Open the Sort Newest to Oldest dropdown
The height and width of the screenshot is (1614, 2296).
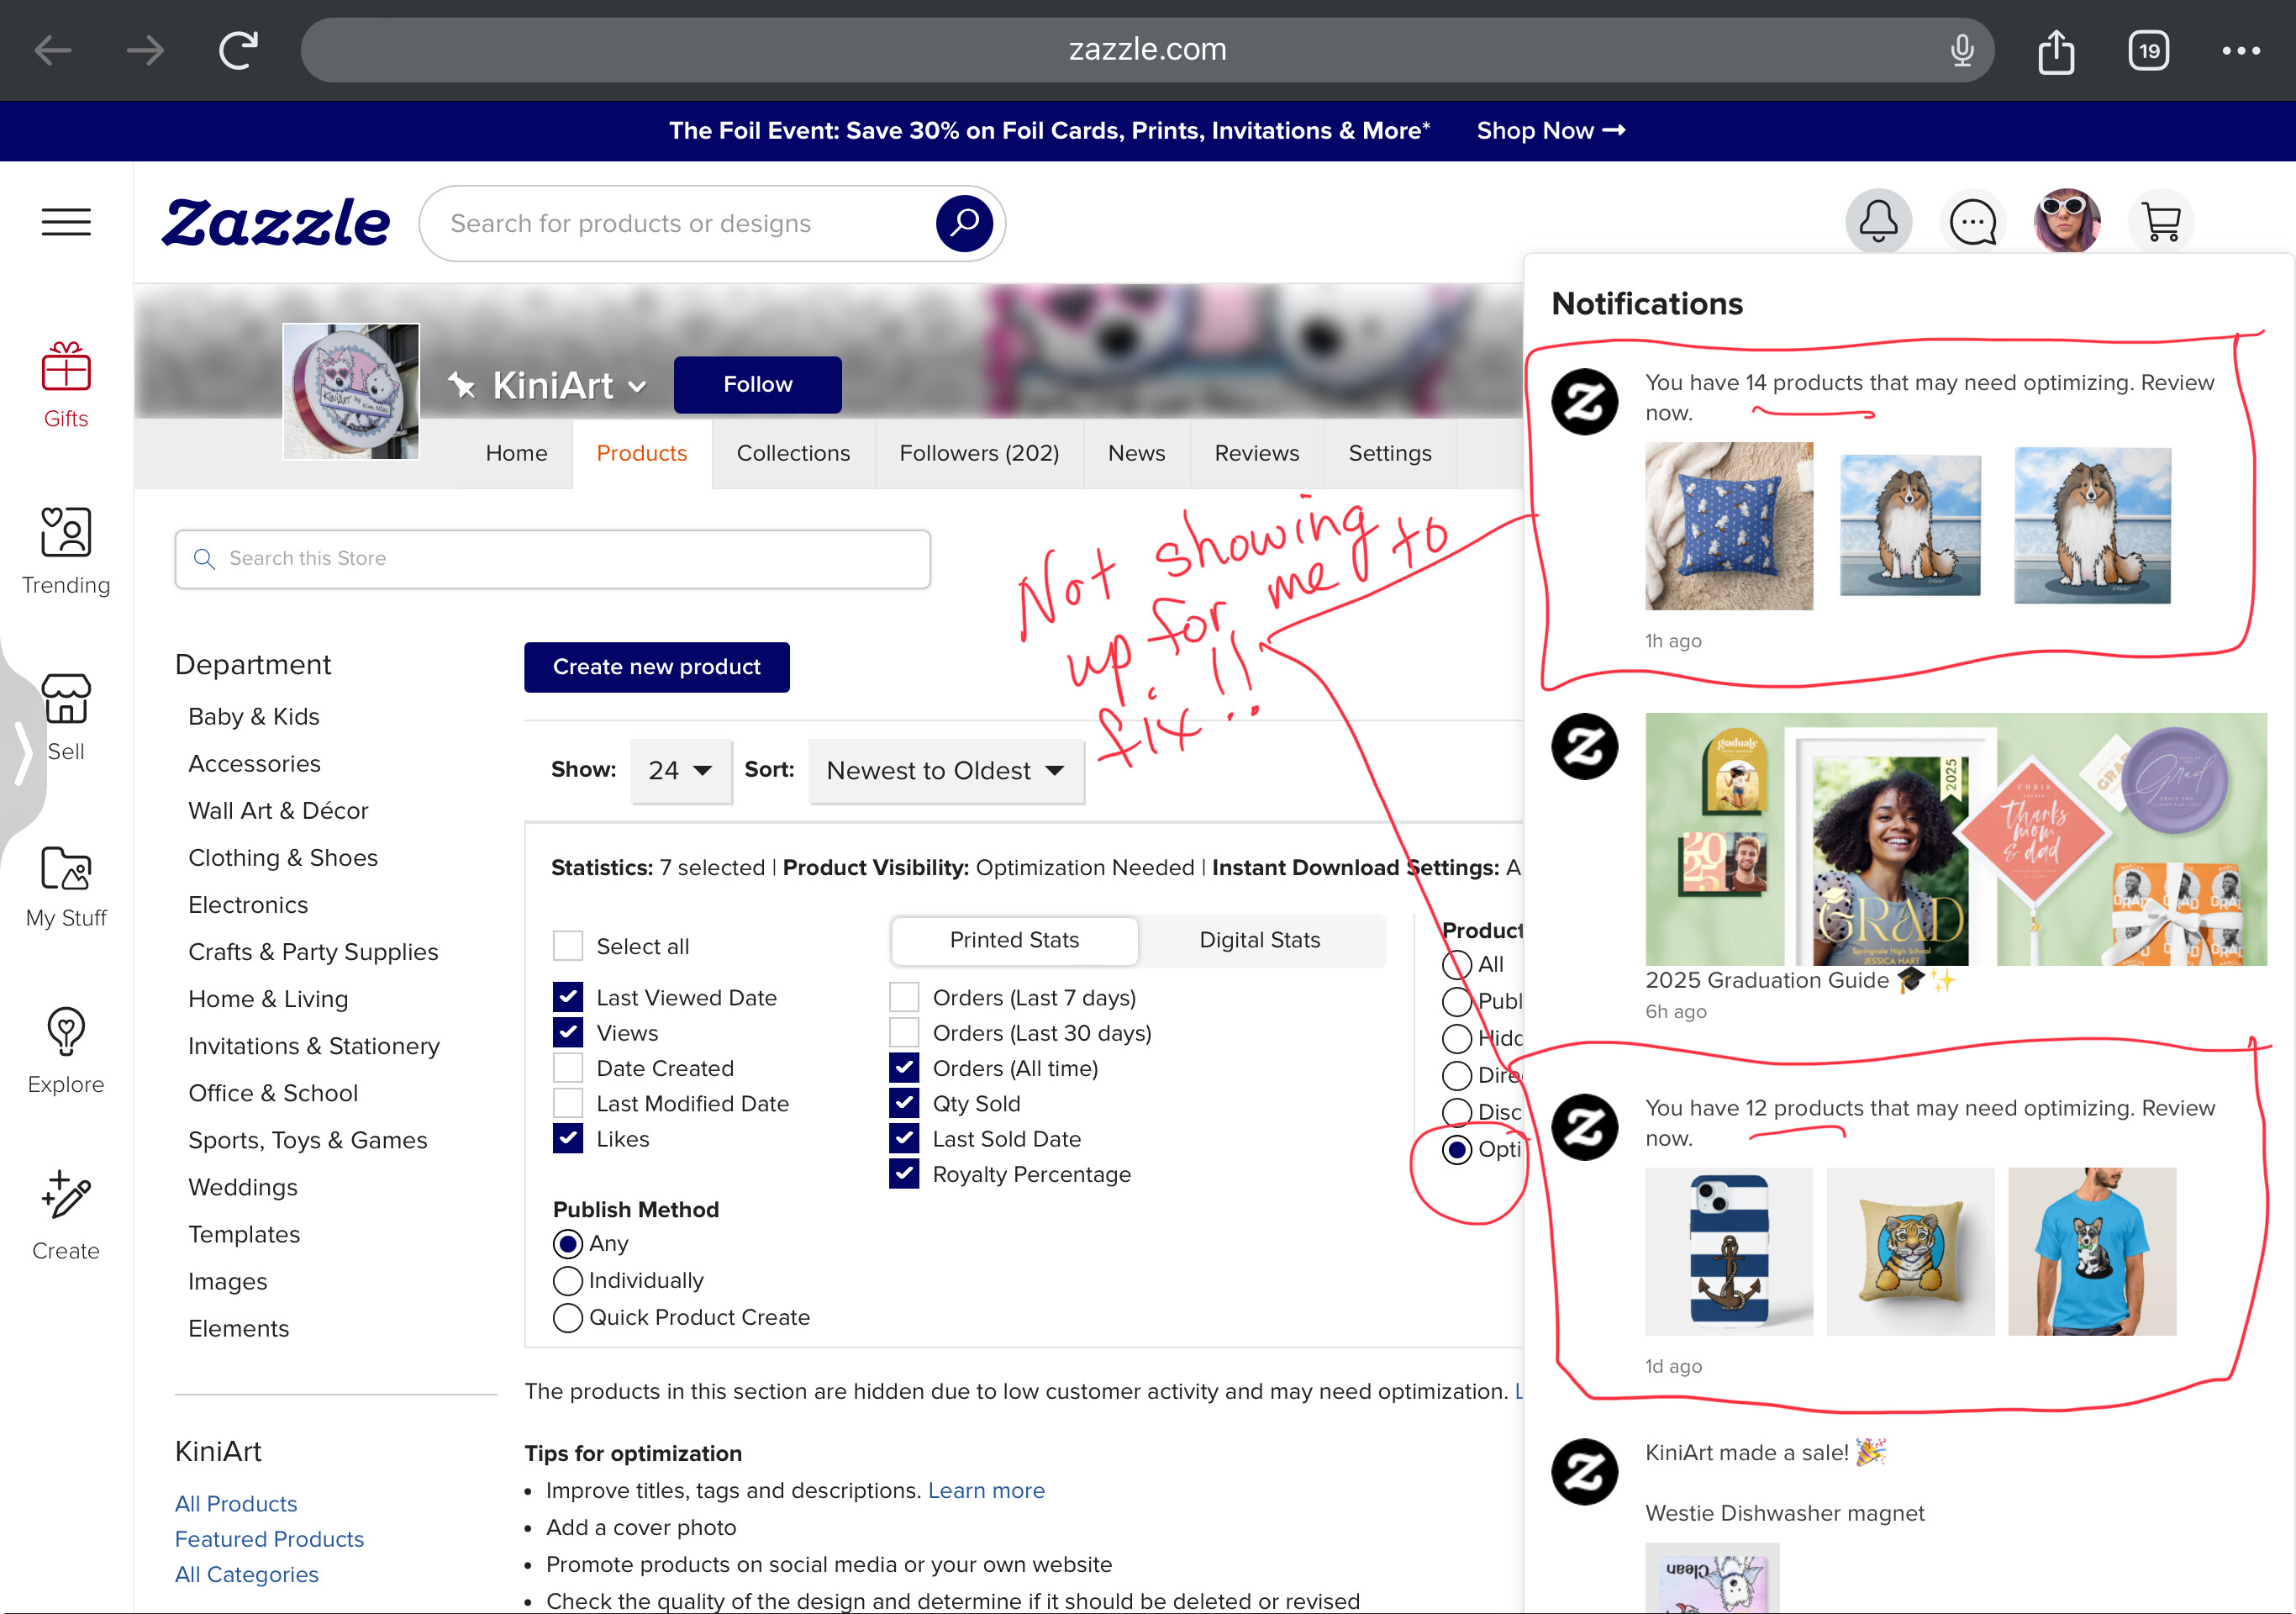[x=945, y=770]
